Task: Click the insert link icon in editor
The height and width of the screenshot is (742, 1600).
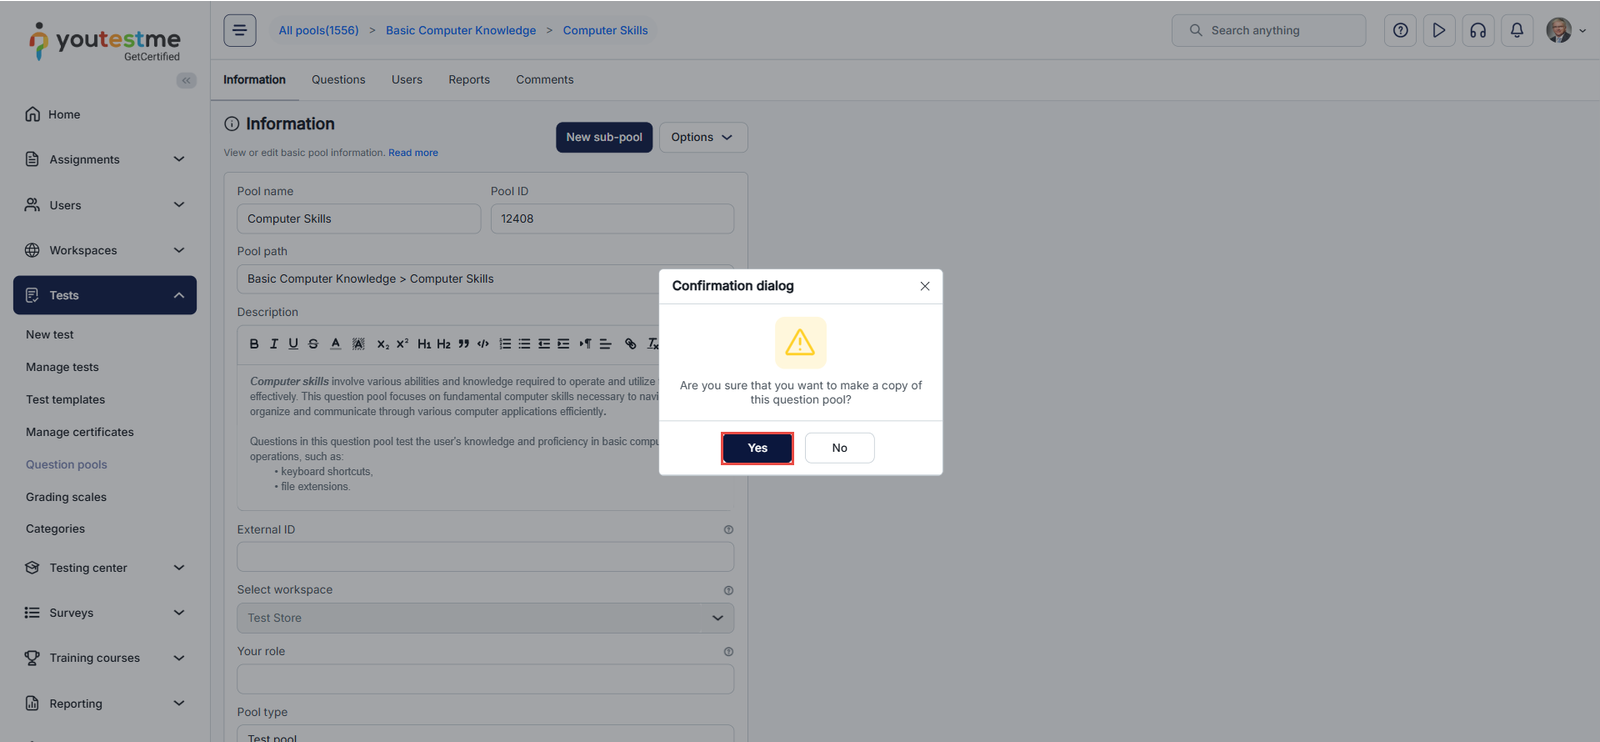Action: (630, 344)
